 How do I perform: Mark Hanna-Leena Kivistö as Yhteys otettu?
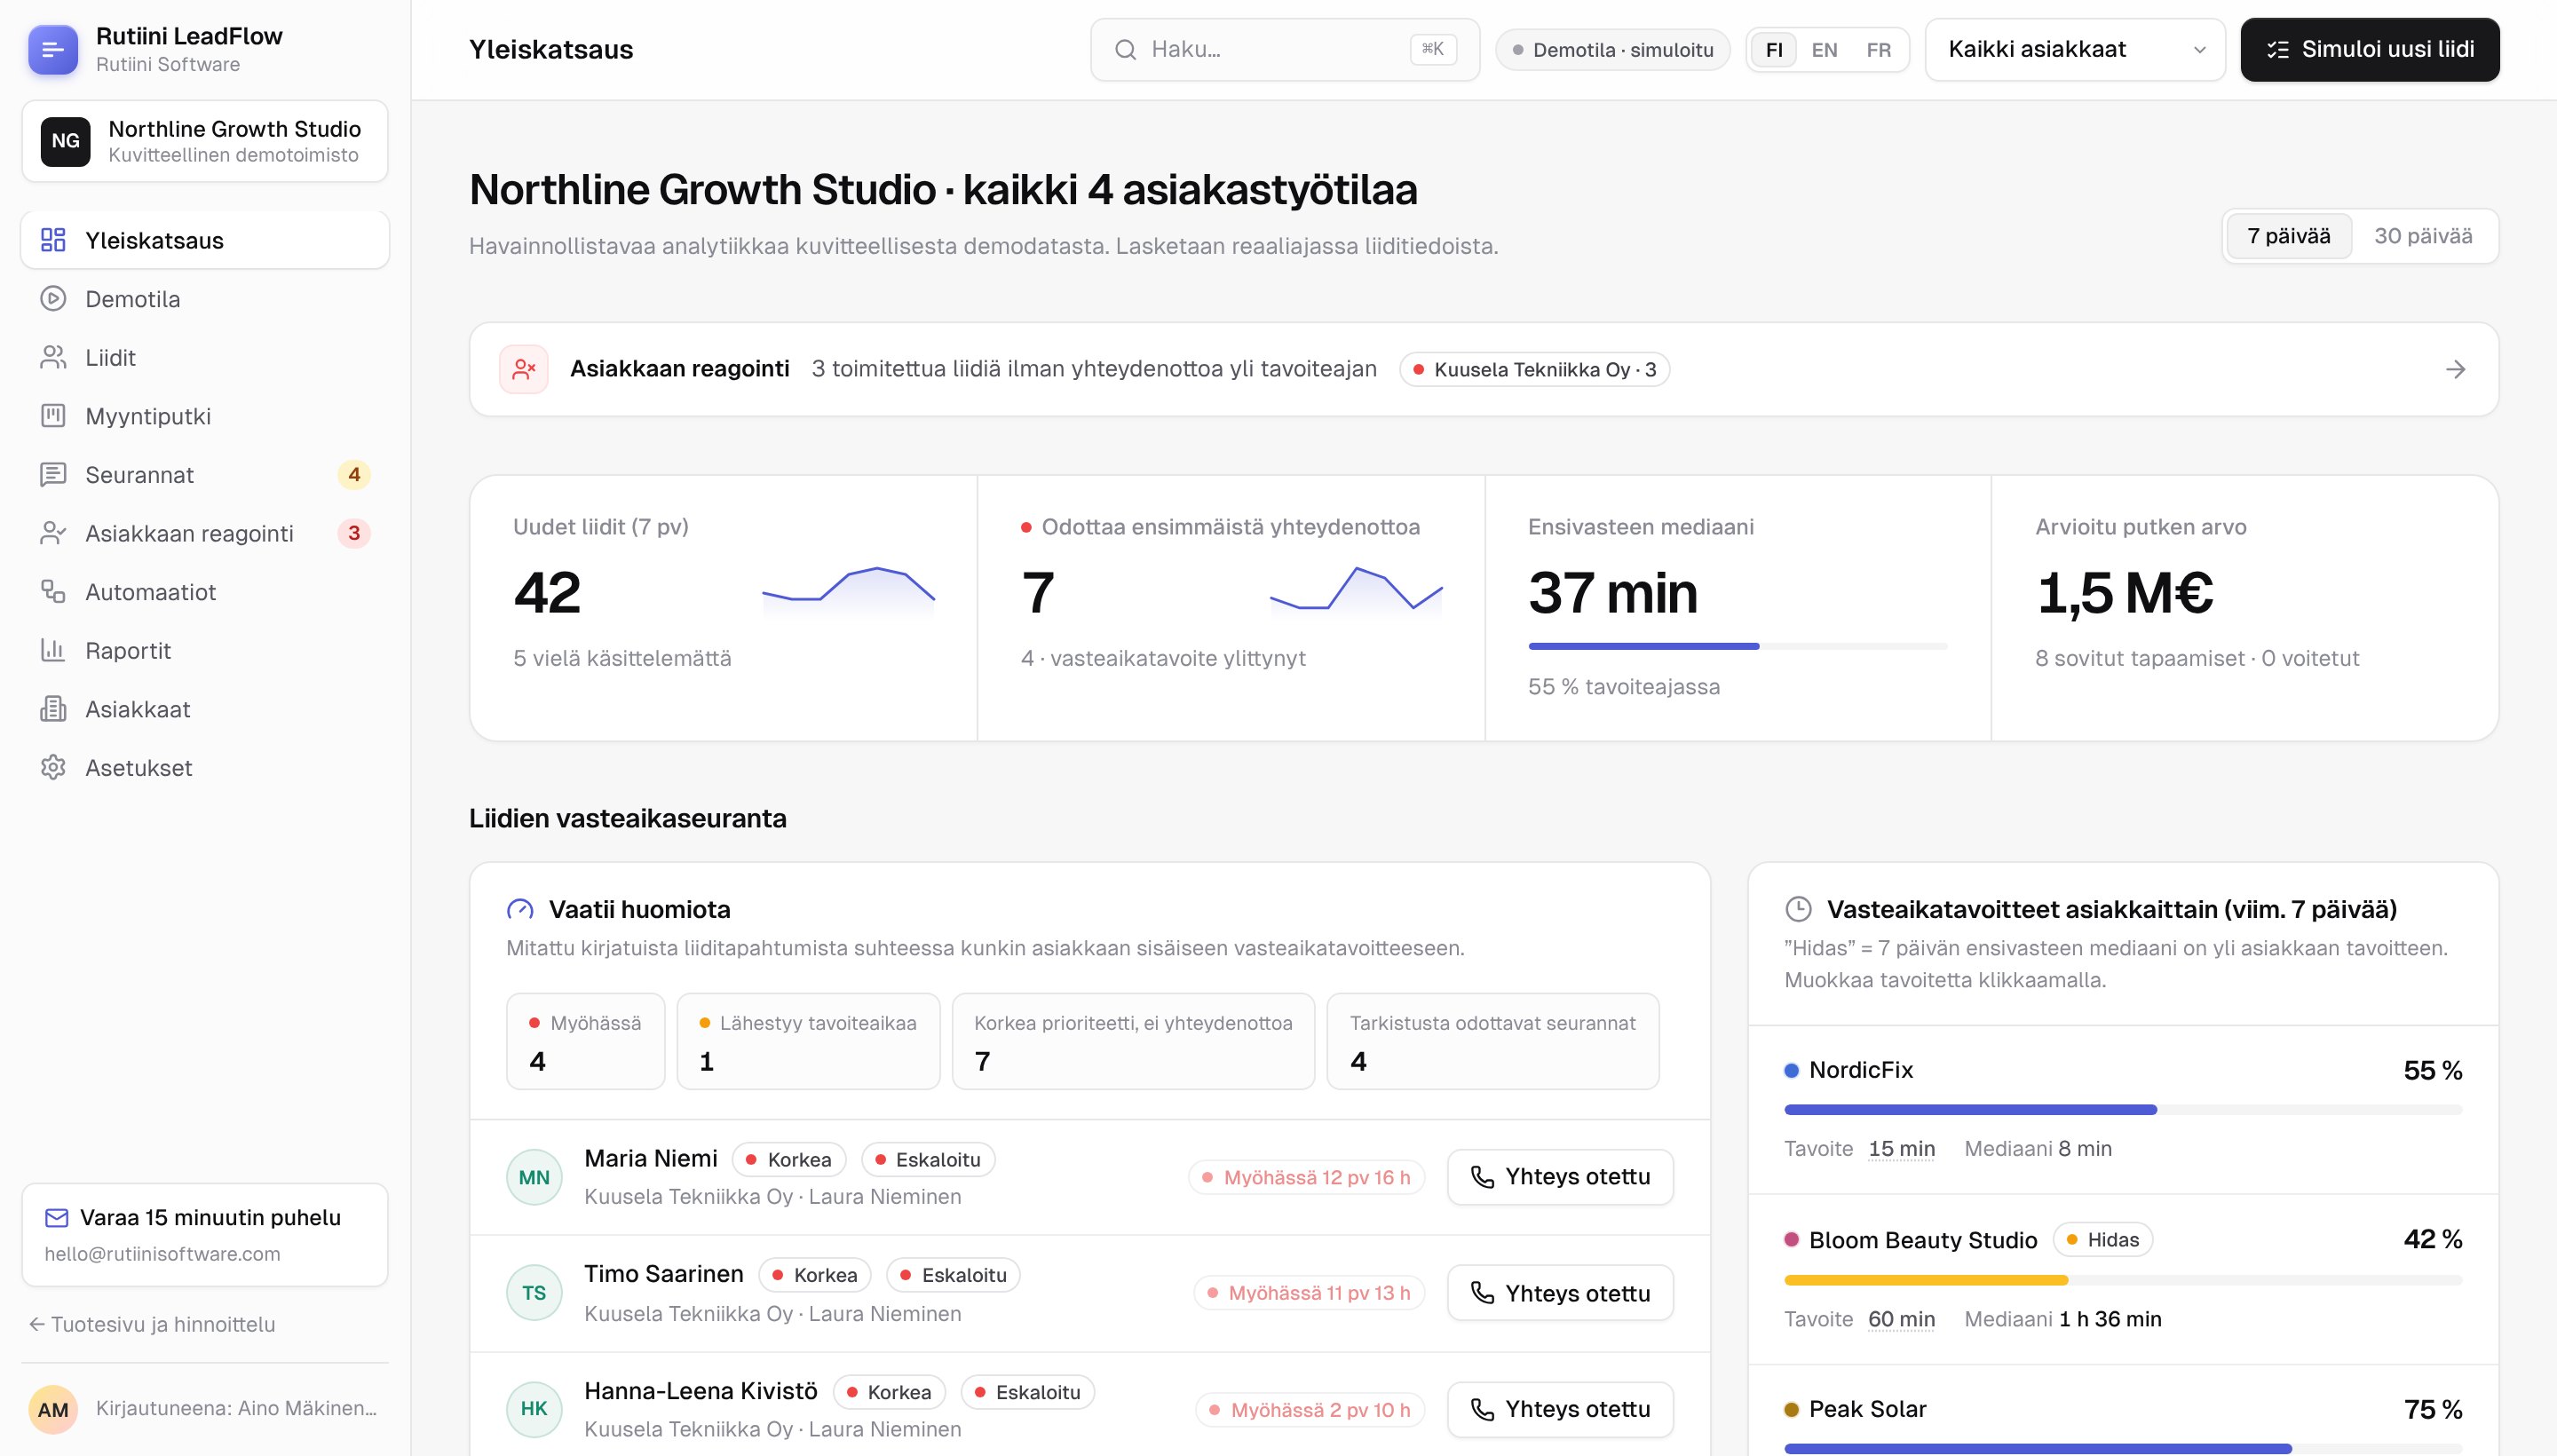pos(1560,1409)
